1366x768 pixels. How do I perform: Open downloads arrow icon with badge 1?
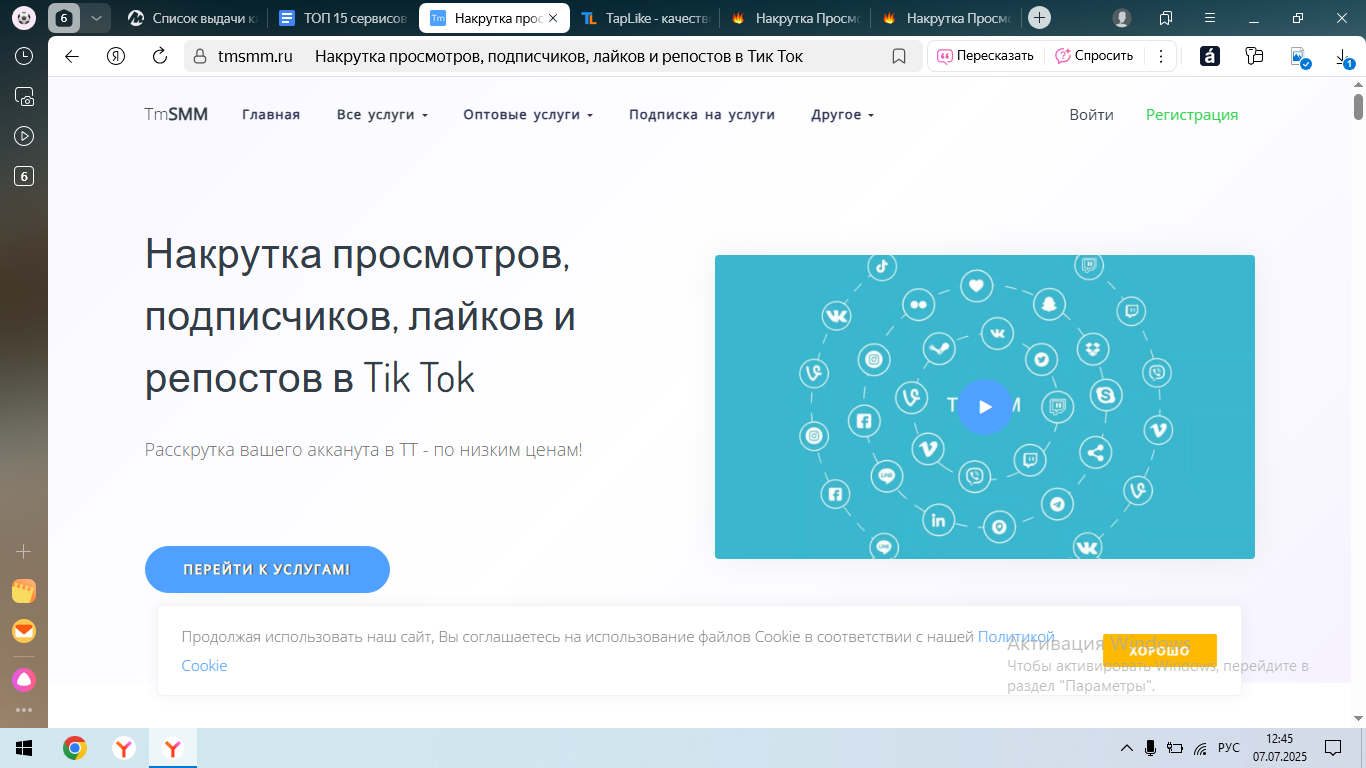[x=1344, y=58]
